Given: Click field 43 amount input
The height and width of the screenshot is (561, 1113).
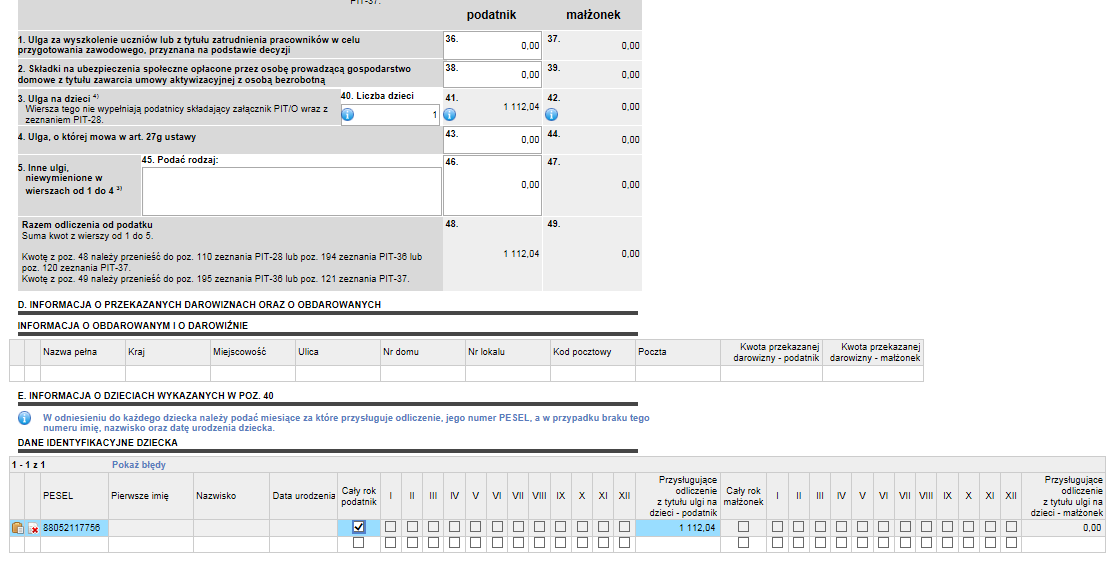Looking at the screenshot, I should click(x=493, y=139).
